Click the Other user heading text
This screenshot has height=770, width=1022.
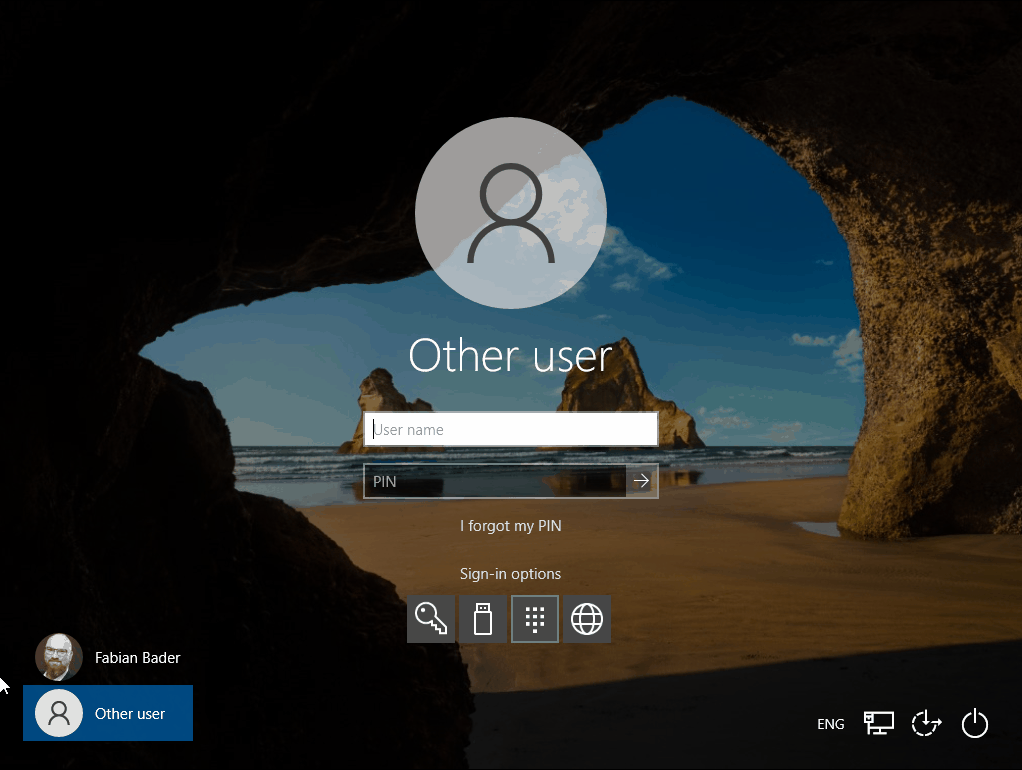(510, 355)
